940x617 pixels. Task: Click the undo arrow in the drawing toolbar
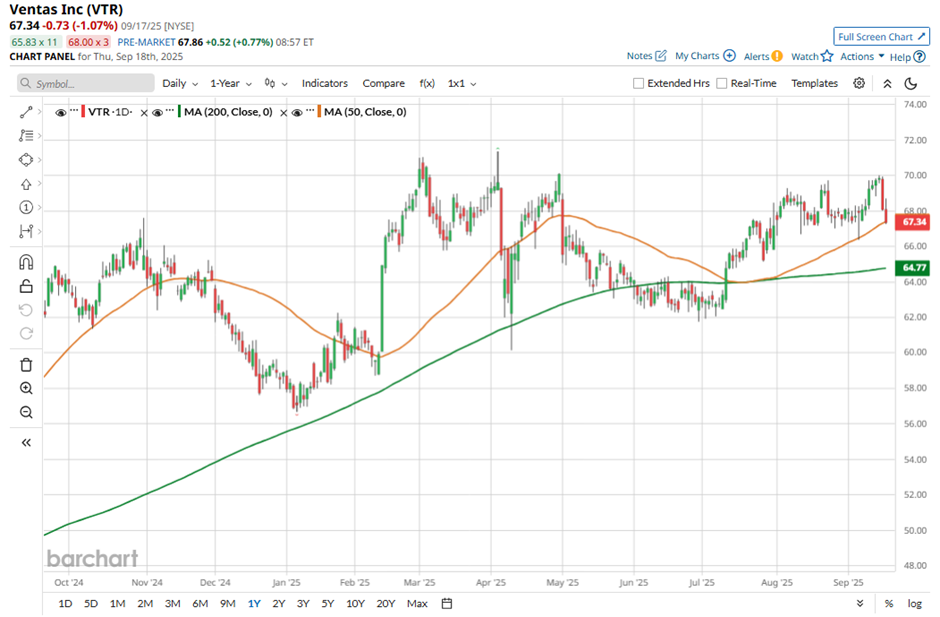click(26, 310)
